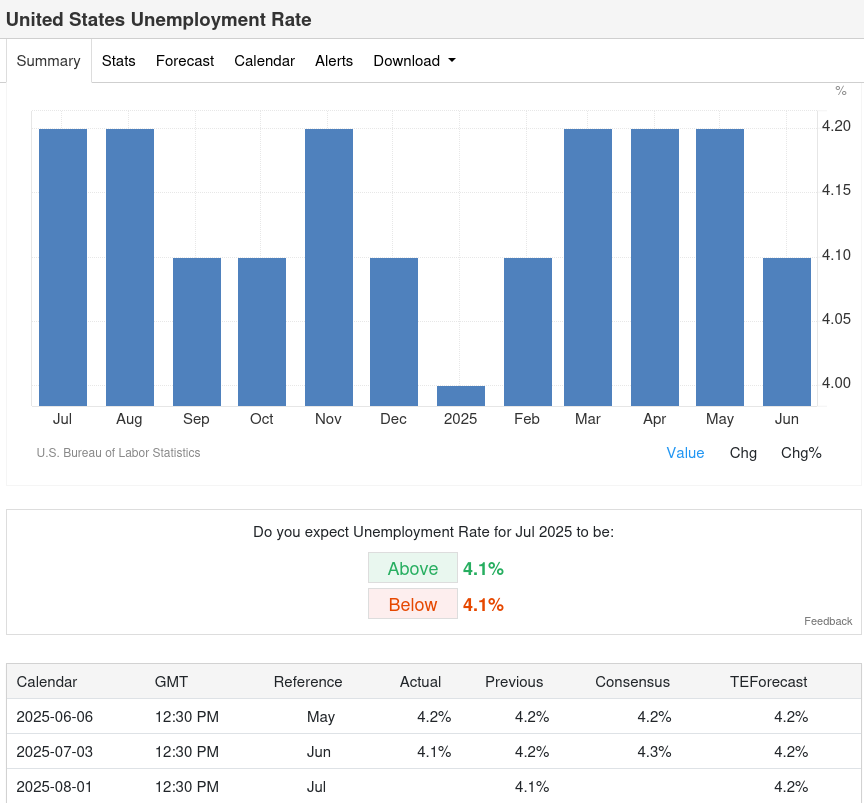Switch to the Stats tab
This screenshot has width=864, height=803.
pos(118,61)
